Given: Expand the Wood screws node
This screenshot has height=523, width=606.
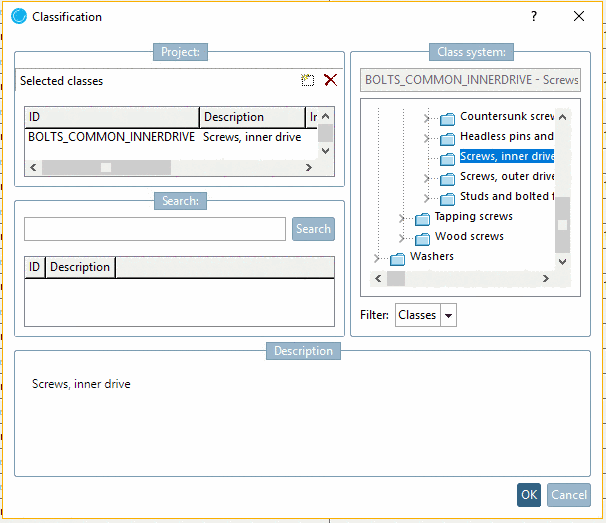Looking at the screenshot, I should pyautogui.click(x=402, y=238).
